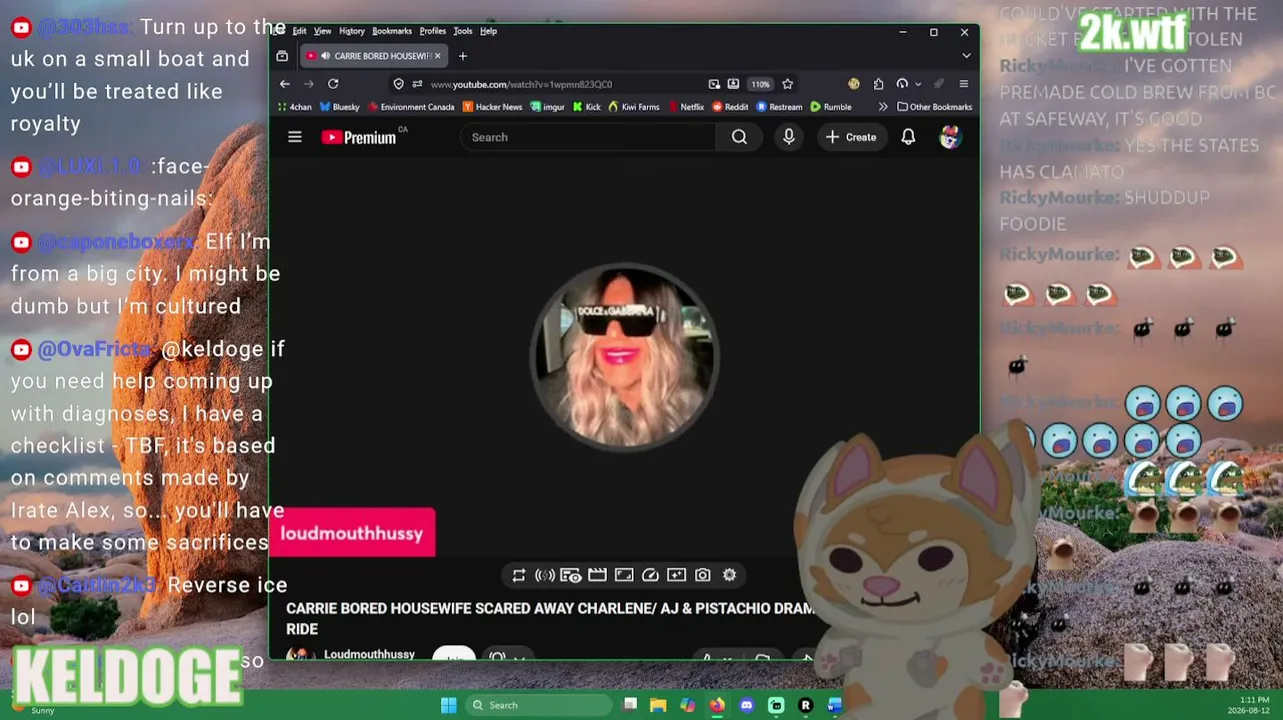1283x720 pixels.
Task: Click the circular video avatar of the streamer
Action: (624, 356)
